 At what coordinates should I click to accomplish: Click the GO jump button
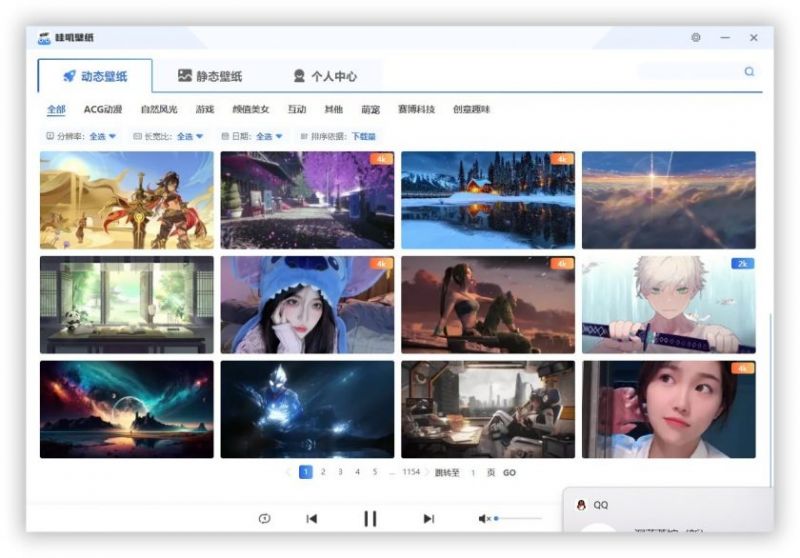(509, 473)
